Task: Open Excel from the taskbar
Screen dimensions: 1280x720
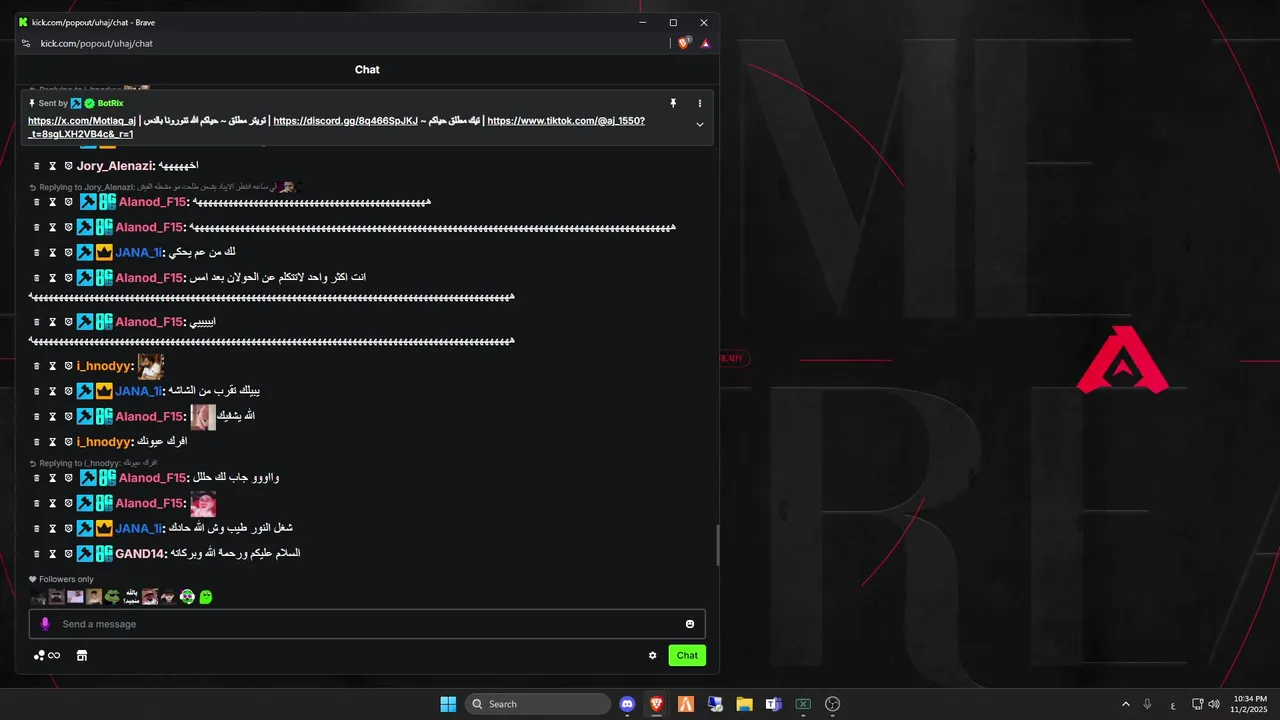Action: [803, 704]
